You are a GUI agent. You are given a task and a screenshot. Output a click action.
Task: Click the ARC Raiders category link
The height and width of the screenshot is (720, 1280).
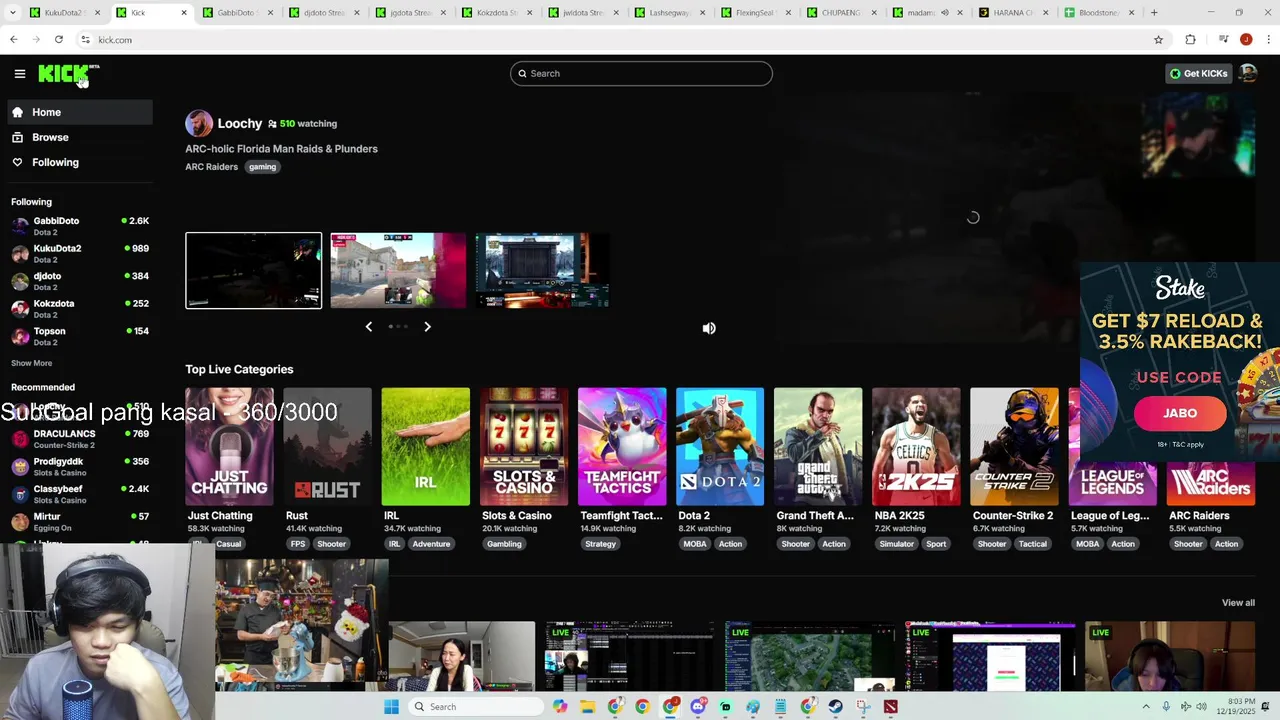coord(211,167)
